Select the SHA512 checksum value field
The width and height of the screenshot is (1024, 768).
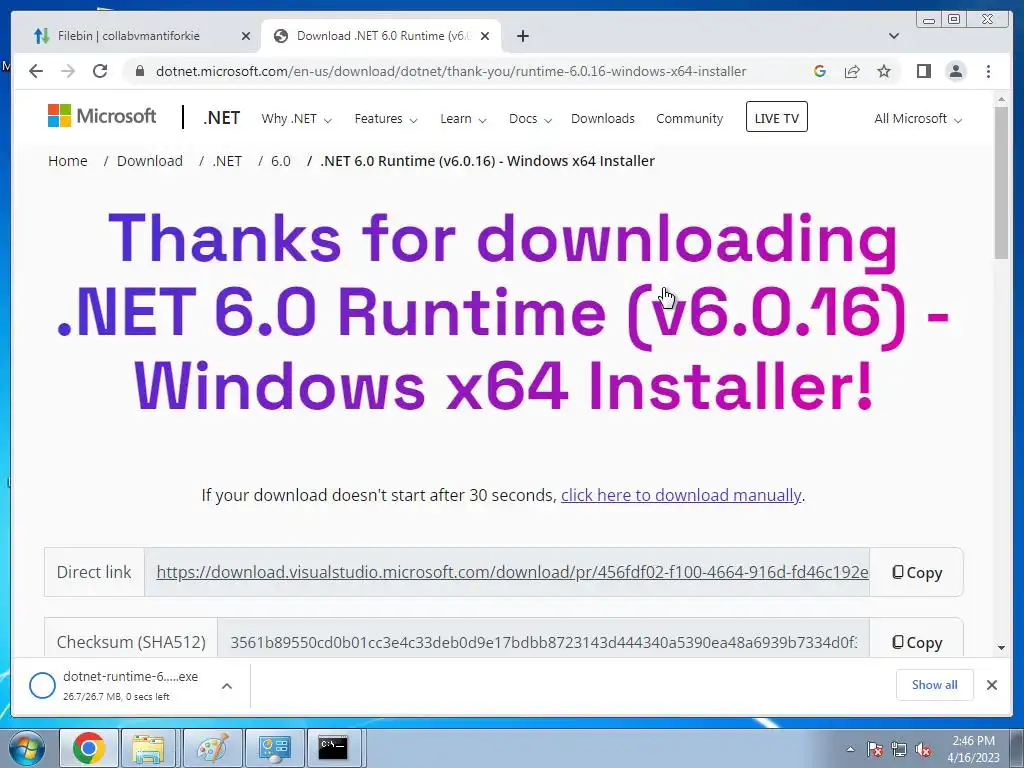click(543, 643)
